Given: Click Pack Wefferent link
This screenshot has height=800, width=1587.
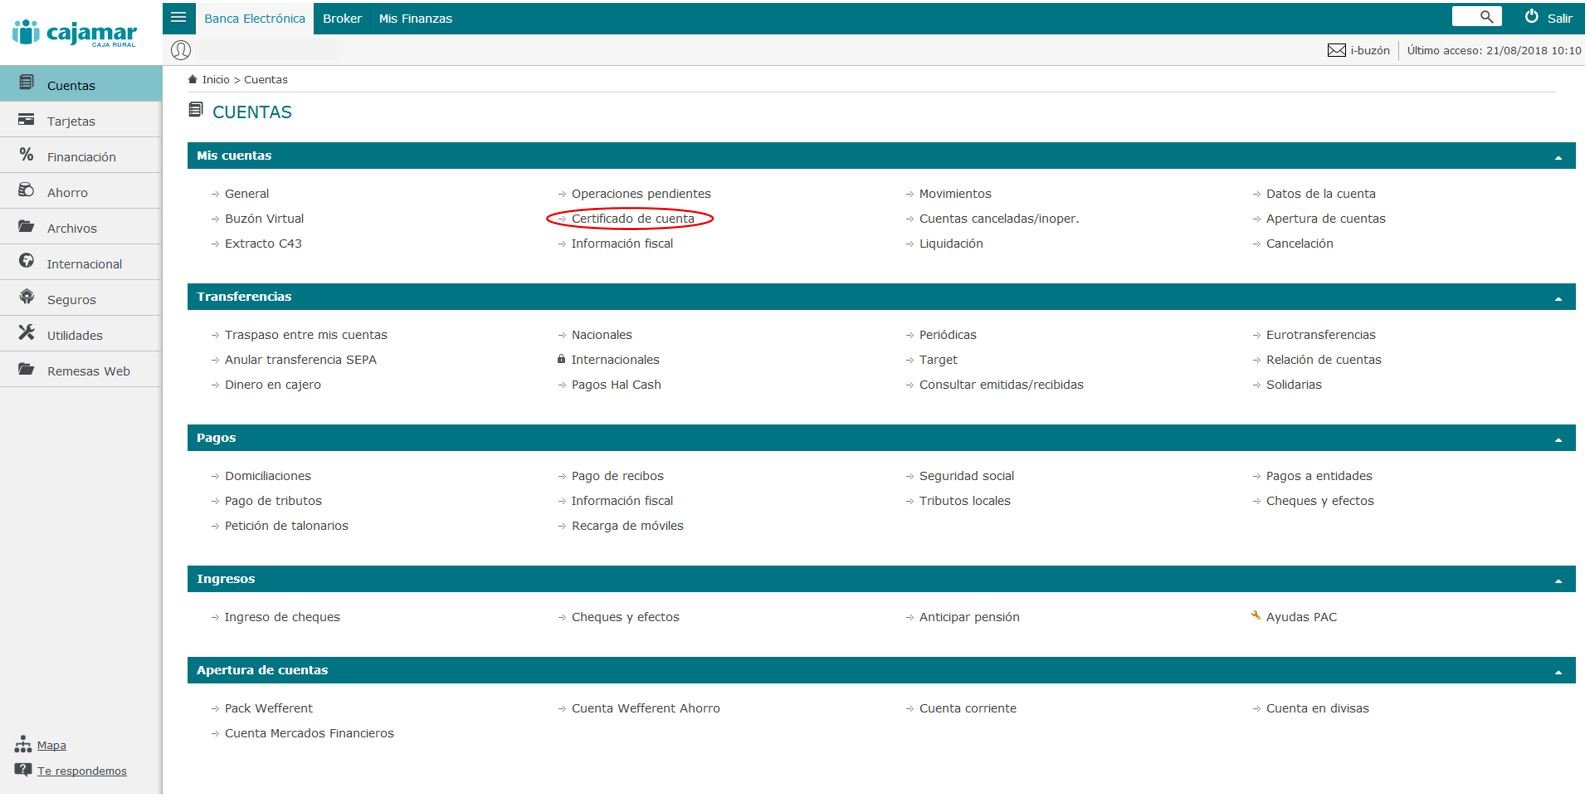Looking at the screenshot, I should tap(268, 708).
